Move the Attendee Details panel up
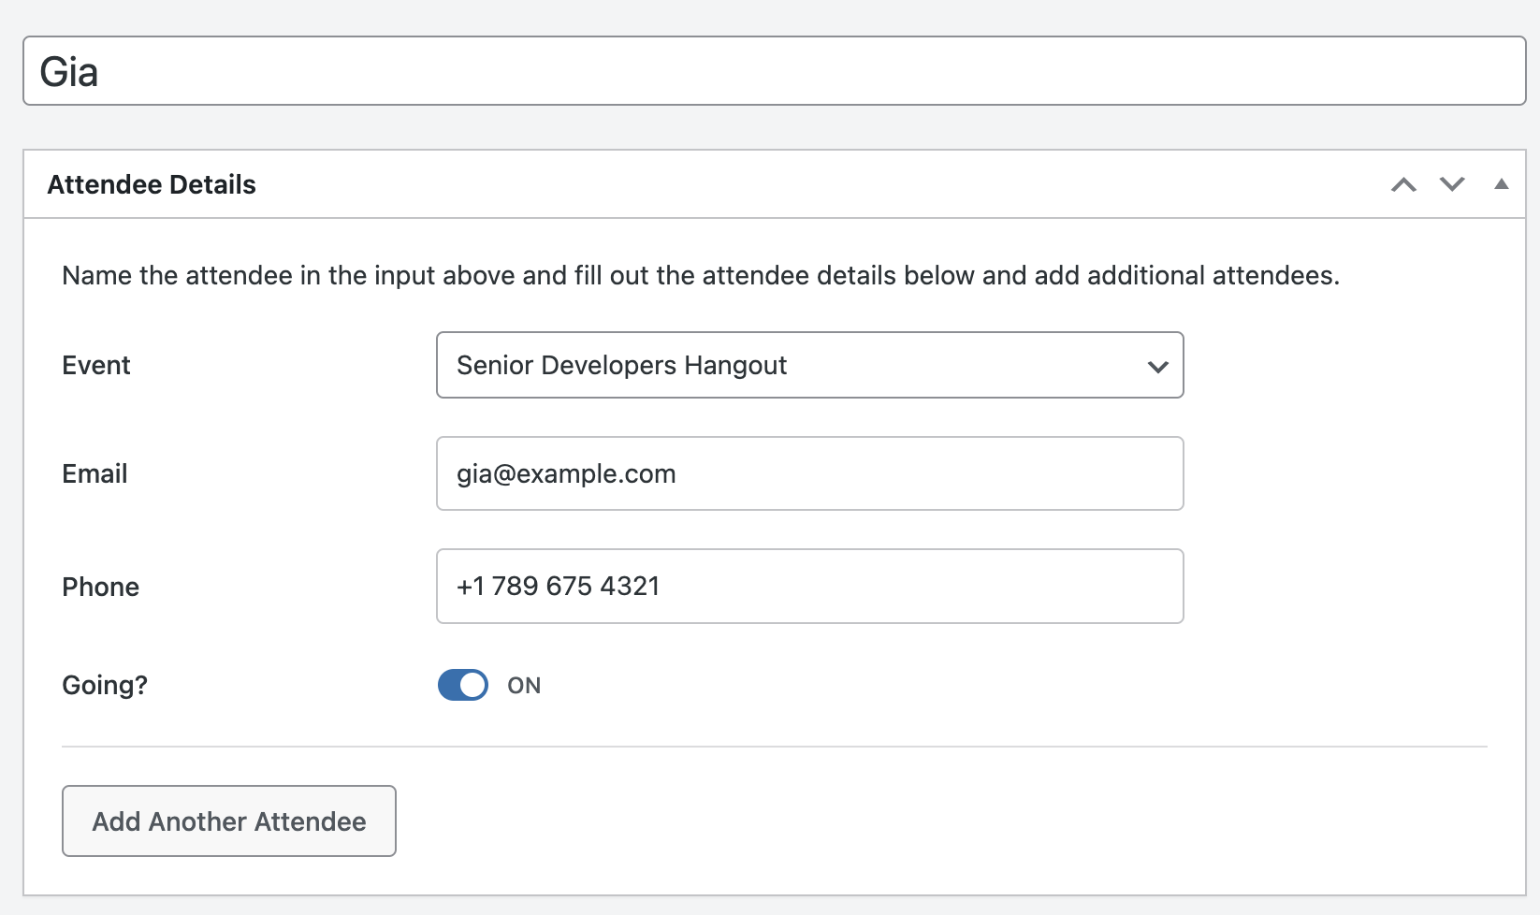 click(1403, 185)
